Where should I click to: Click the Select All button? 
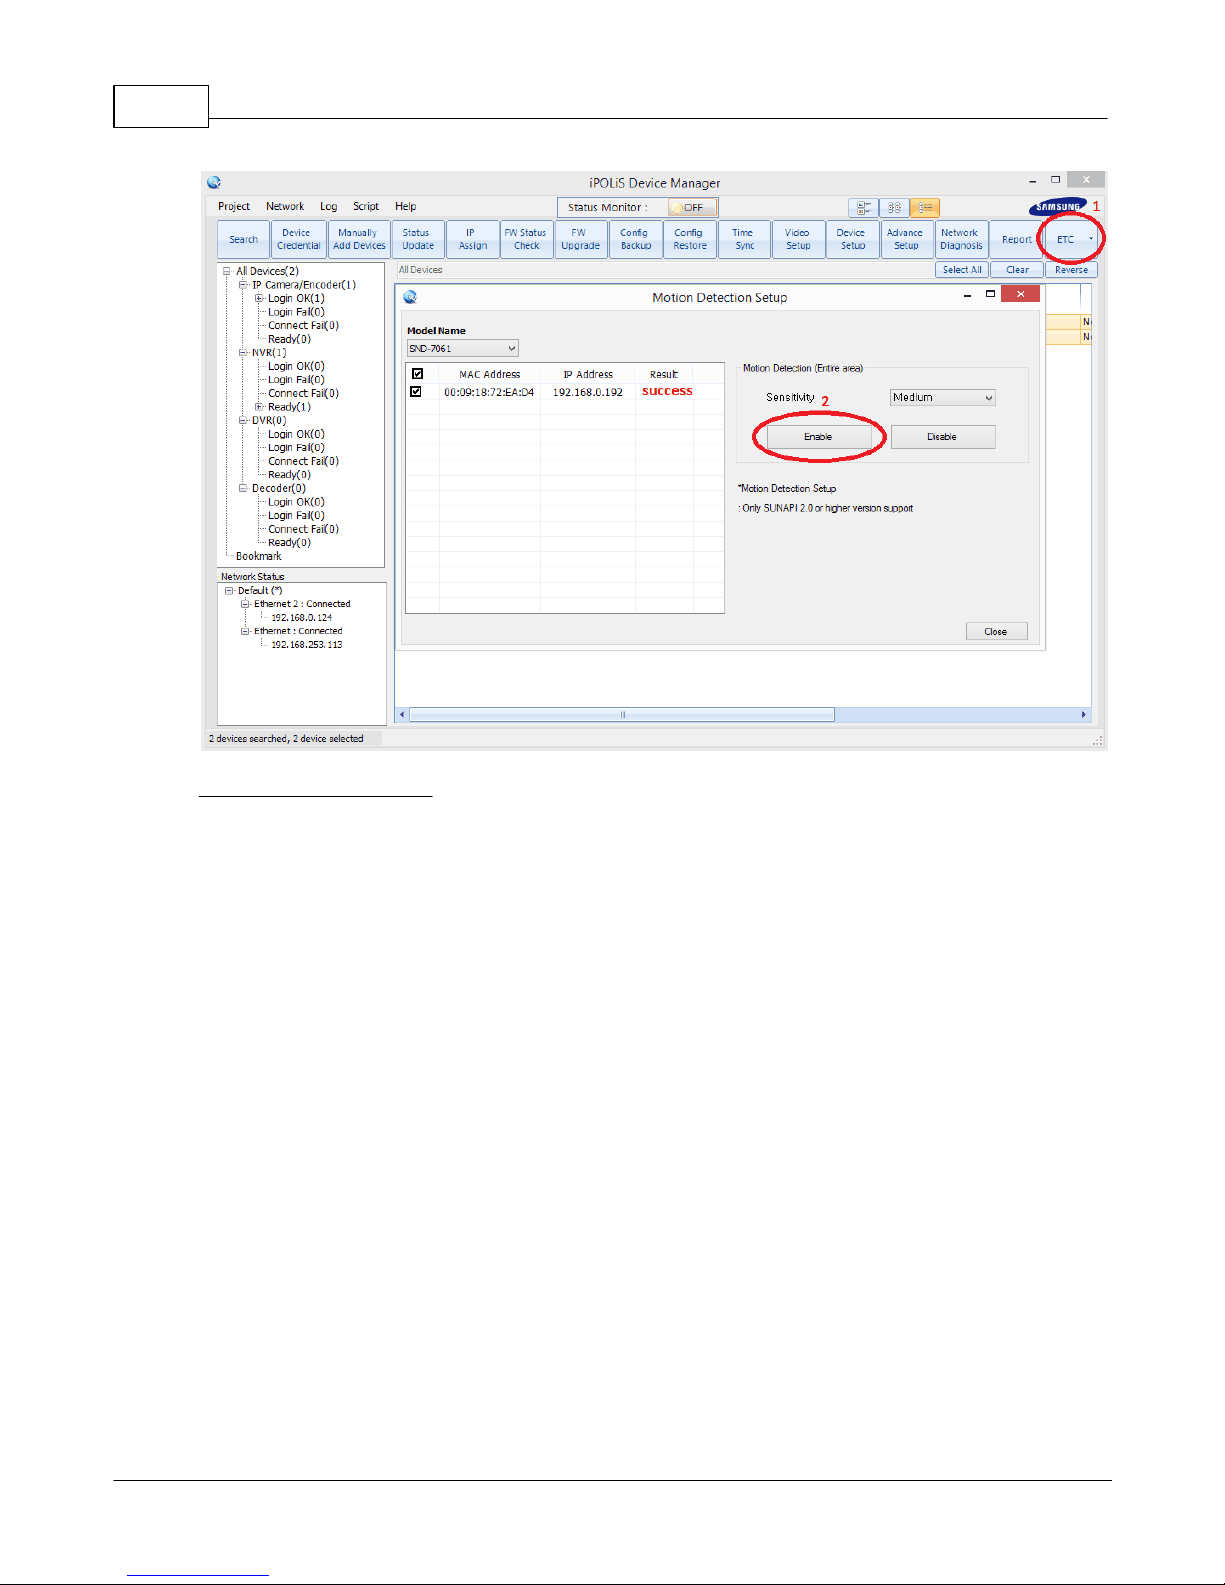point(962,270)
